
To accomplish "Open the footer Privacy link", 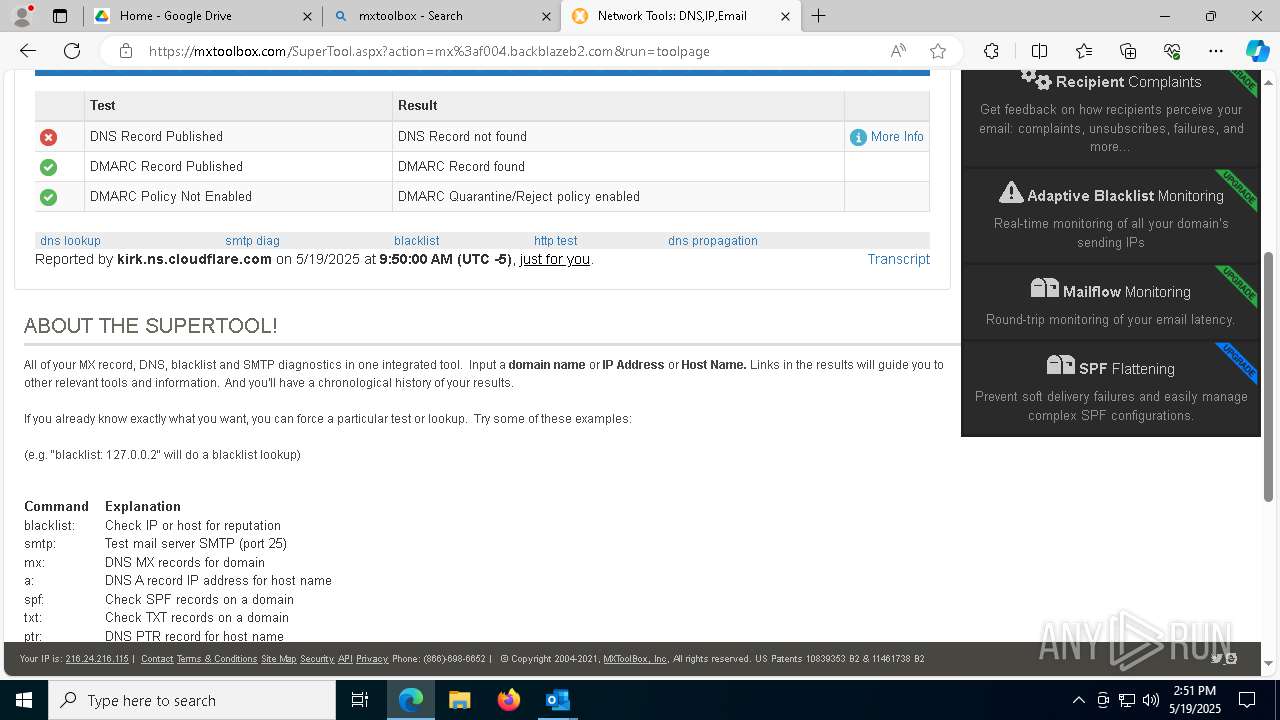I will coord(372,659).
